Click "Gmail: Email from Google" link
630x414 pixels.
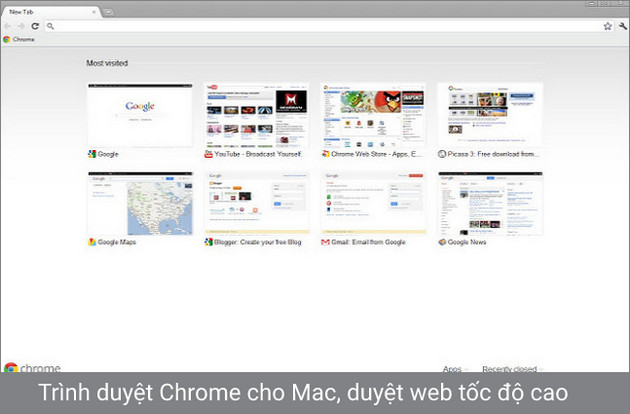(x=368, y=242)
